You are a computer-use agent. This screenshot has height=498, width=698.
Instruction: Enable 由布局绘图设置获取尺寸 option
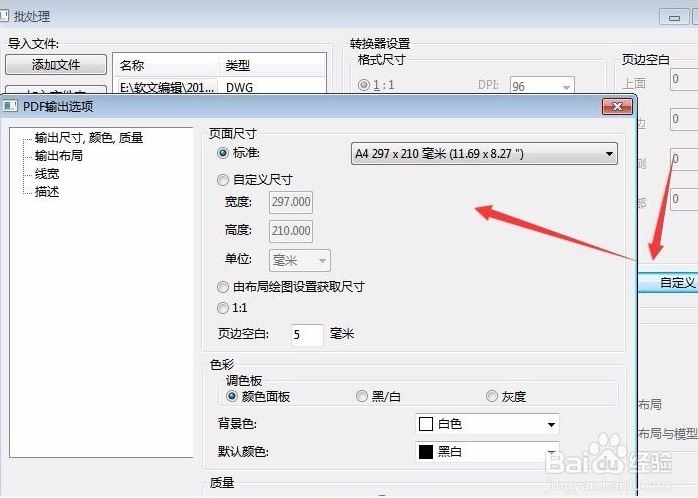(x=223, y=287)
